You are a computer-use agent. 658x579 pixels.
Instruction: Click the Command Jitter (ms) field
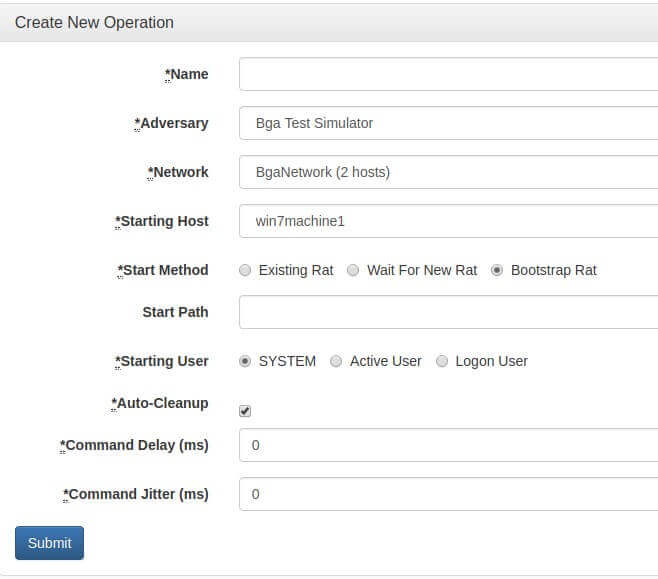[448, 494]
